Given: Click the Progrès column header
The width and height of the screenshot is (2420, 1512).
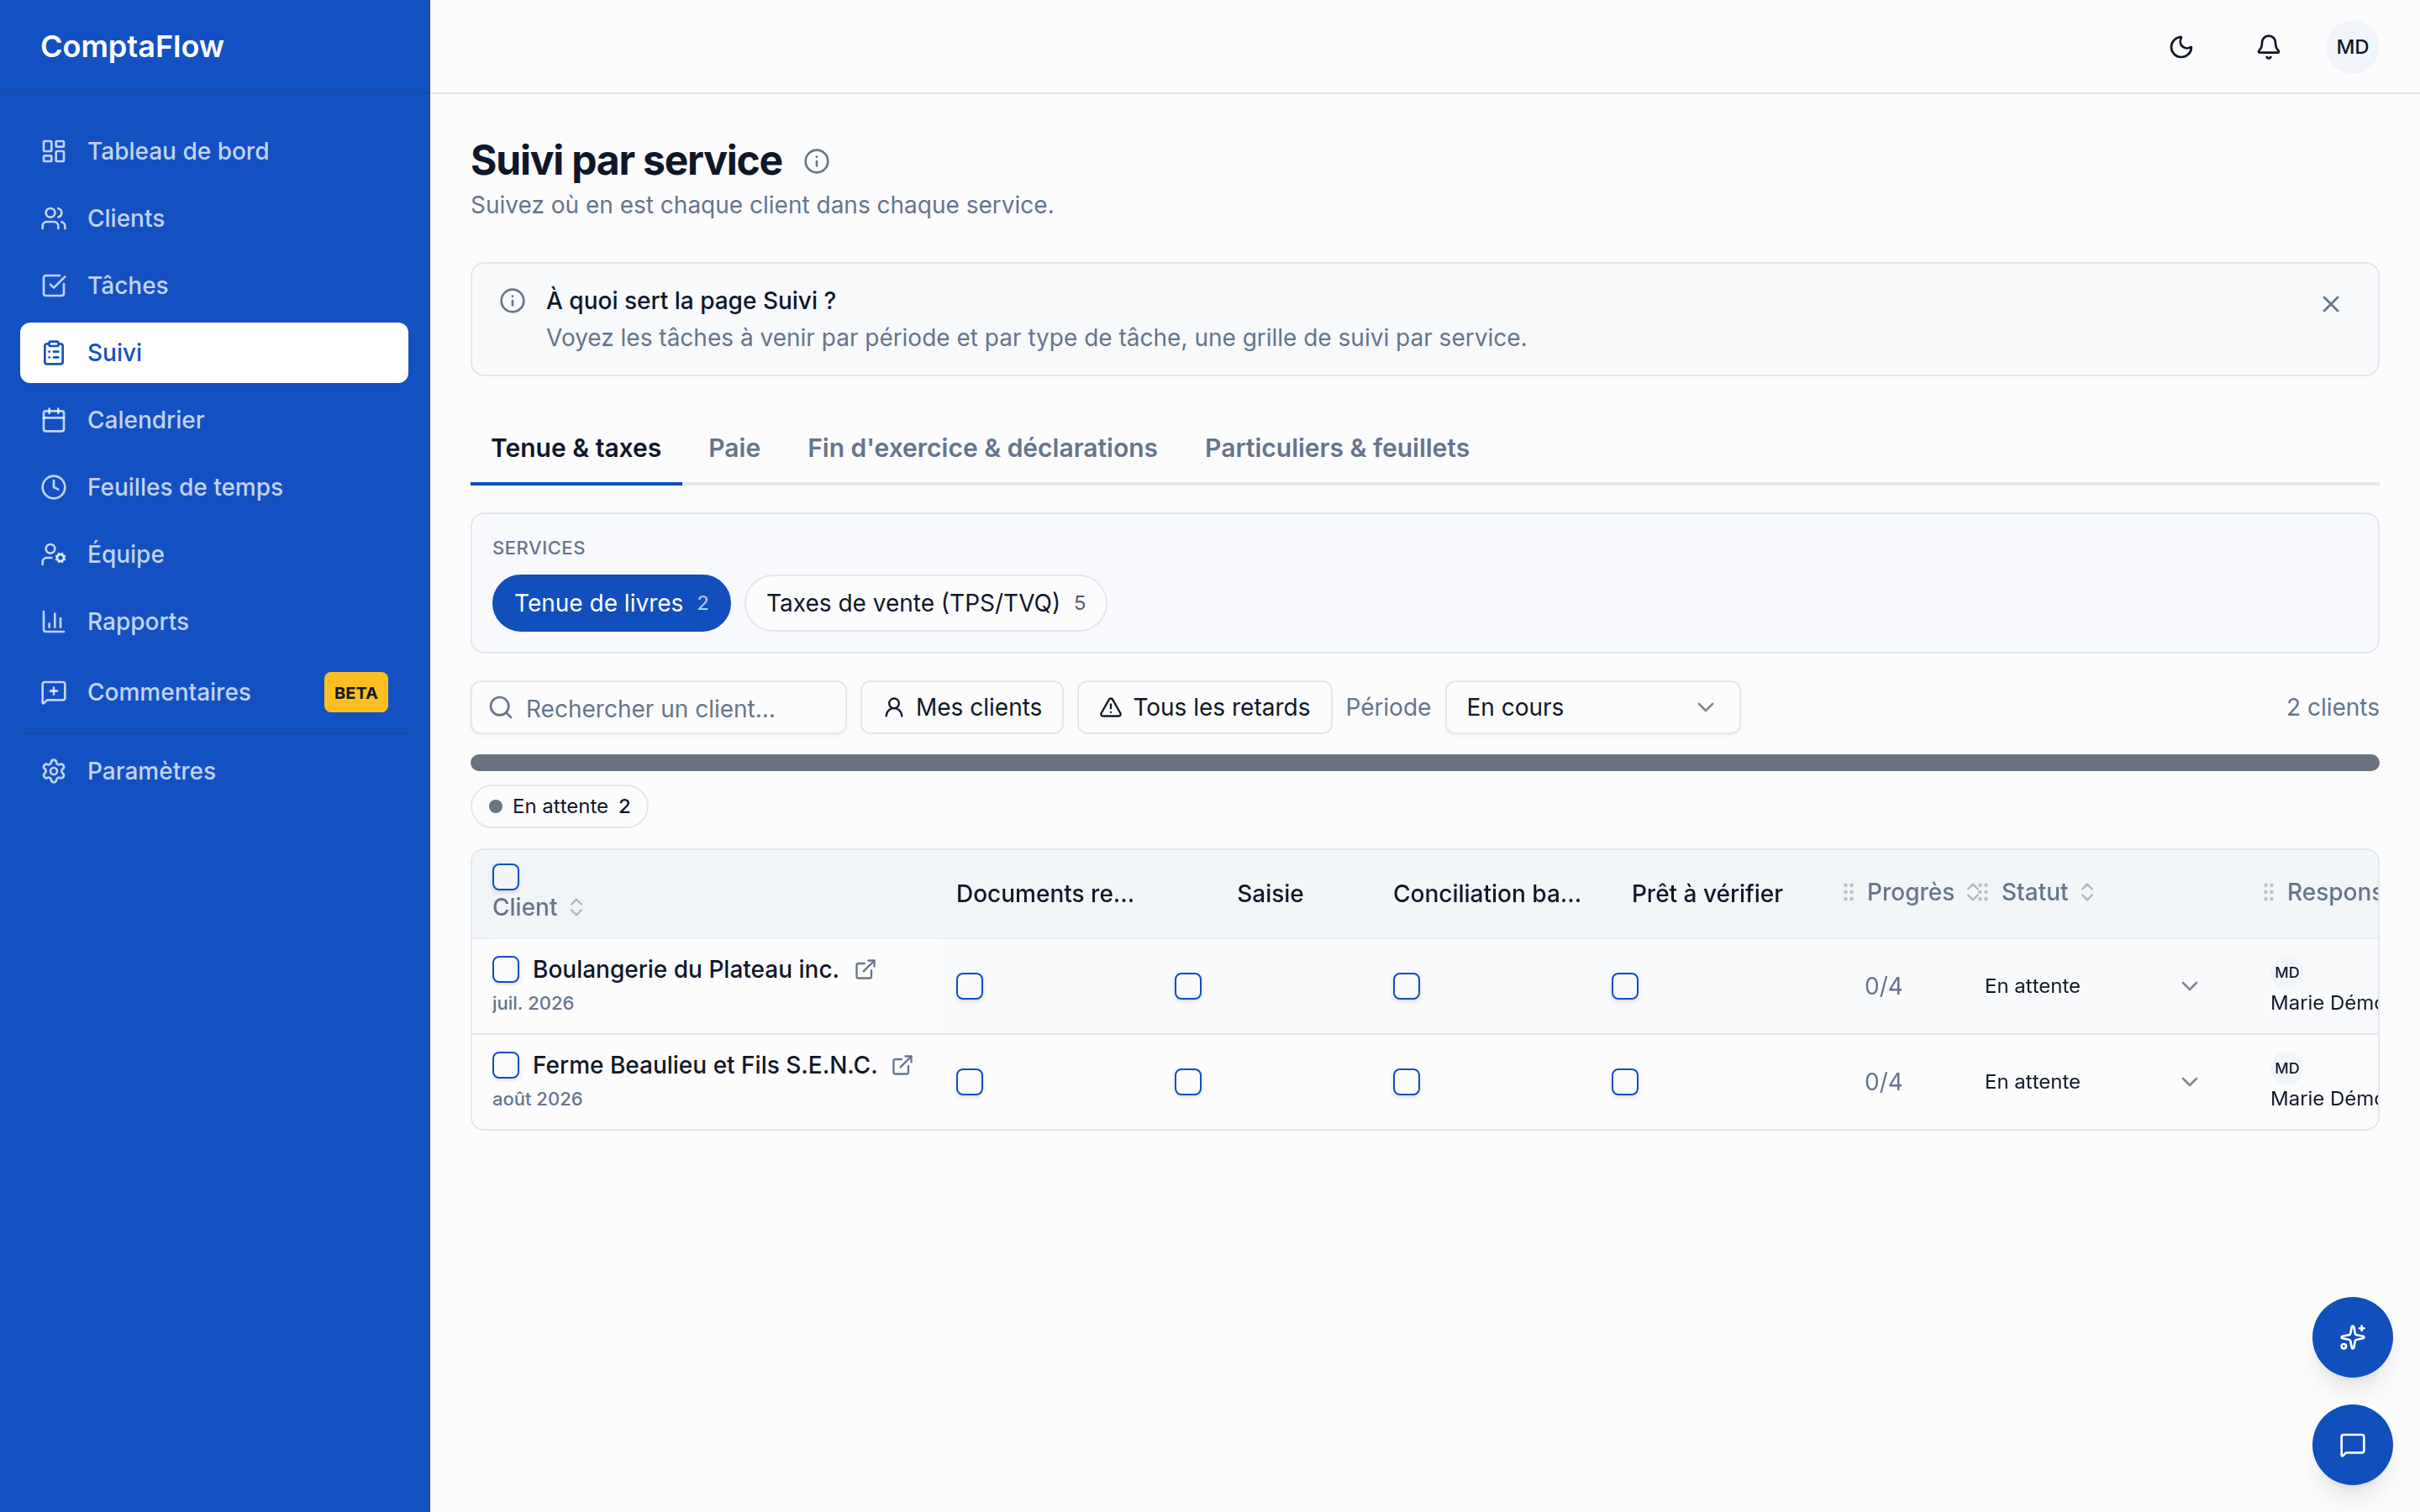Looking at the screenshot, I should click(x=1910, y=892).
